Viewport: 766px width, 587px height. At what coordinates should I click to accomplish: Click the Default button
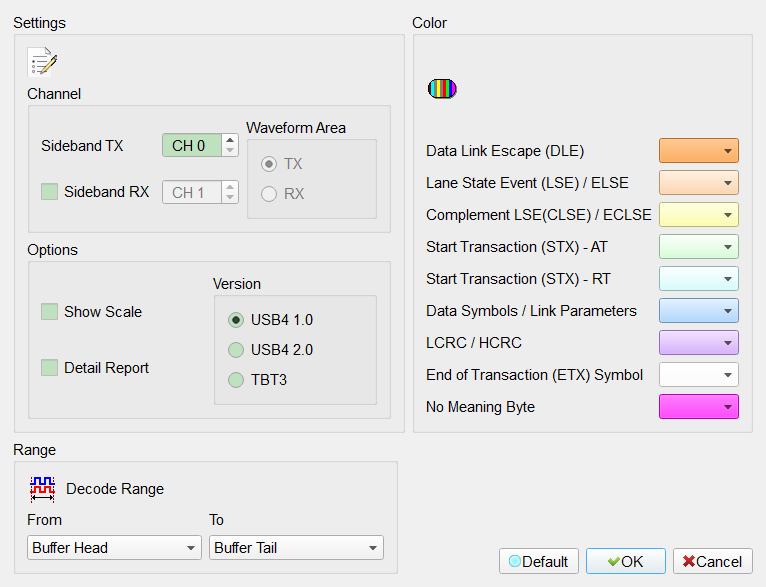(539, 561)
